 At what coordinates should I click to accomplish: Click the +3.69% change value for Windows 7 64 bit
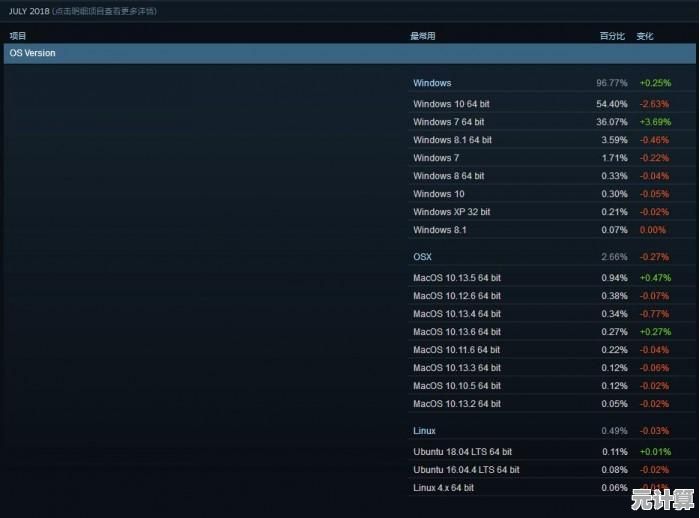point(654,122)
